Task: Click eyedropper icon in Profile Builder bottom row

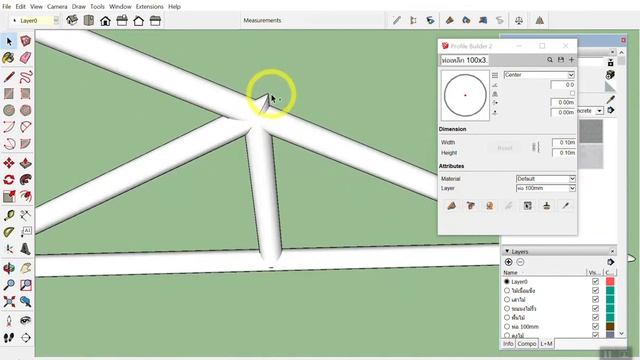Action: click(565, 205)
